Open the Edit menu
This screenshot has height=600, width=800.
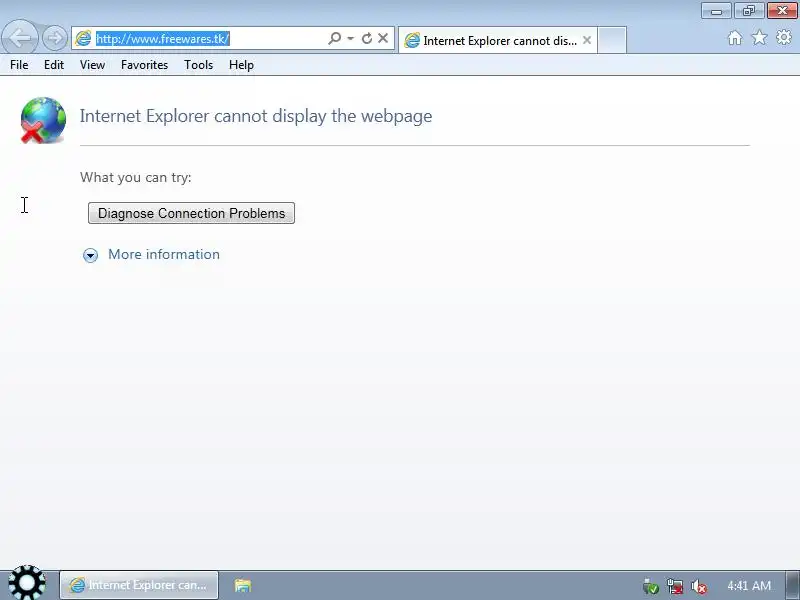[54, 65]
